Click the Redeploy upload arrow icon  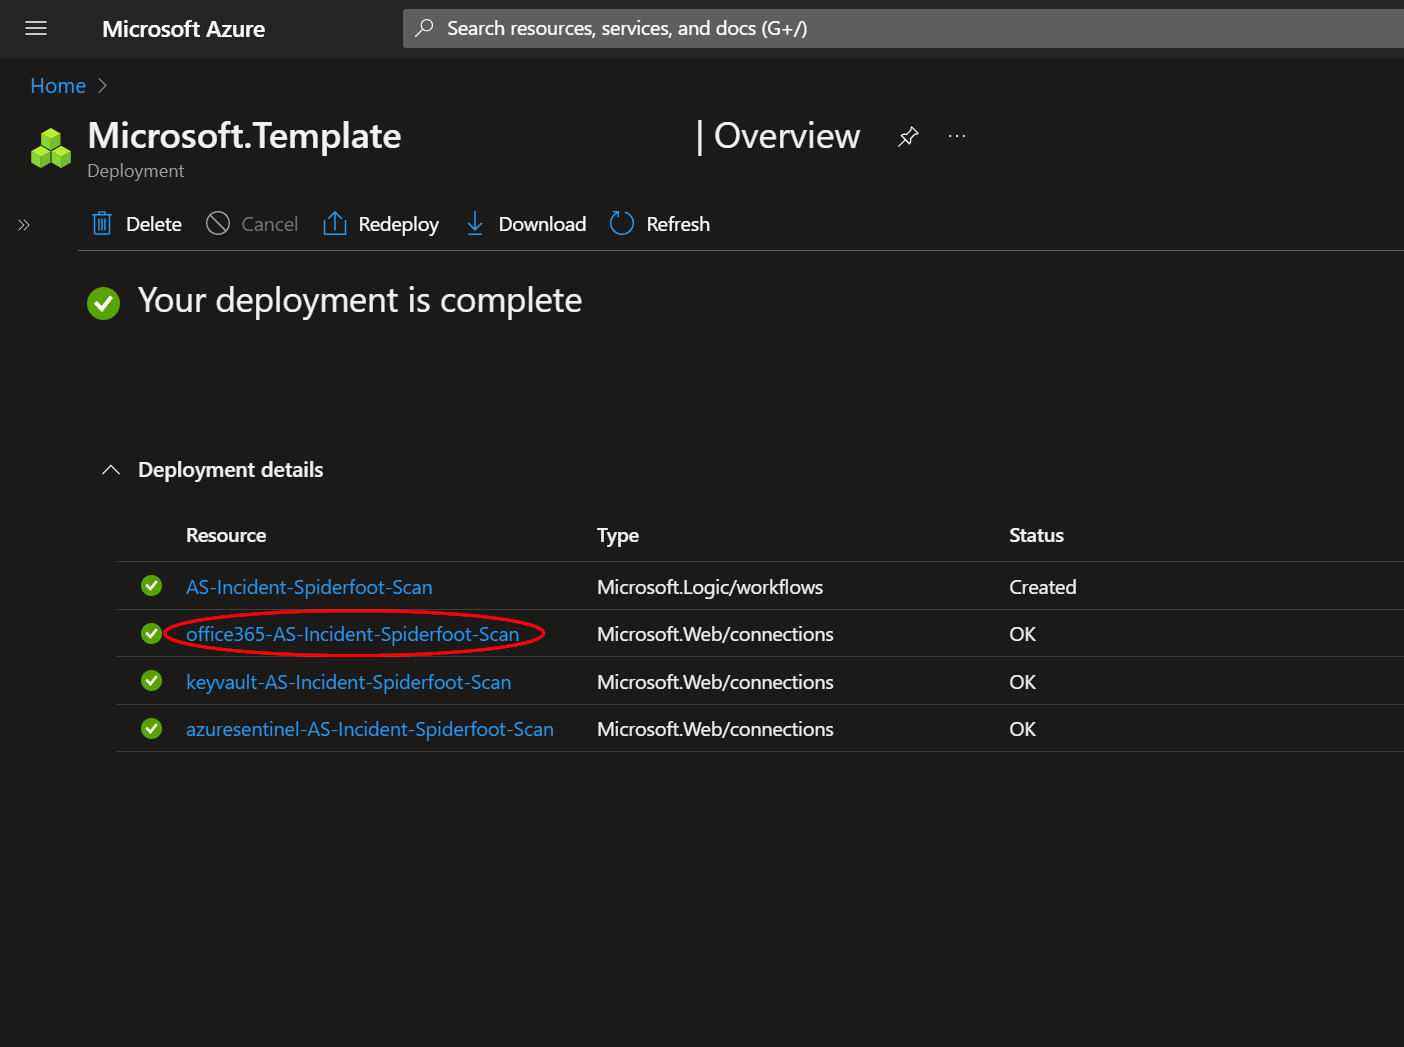click(x=335, y=223)
